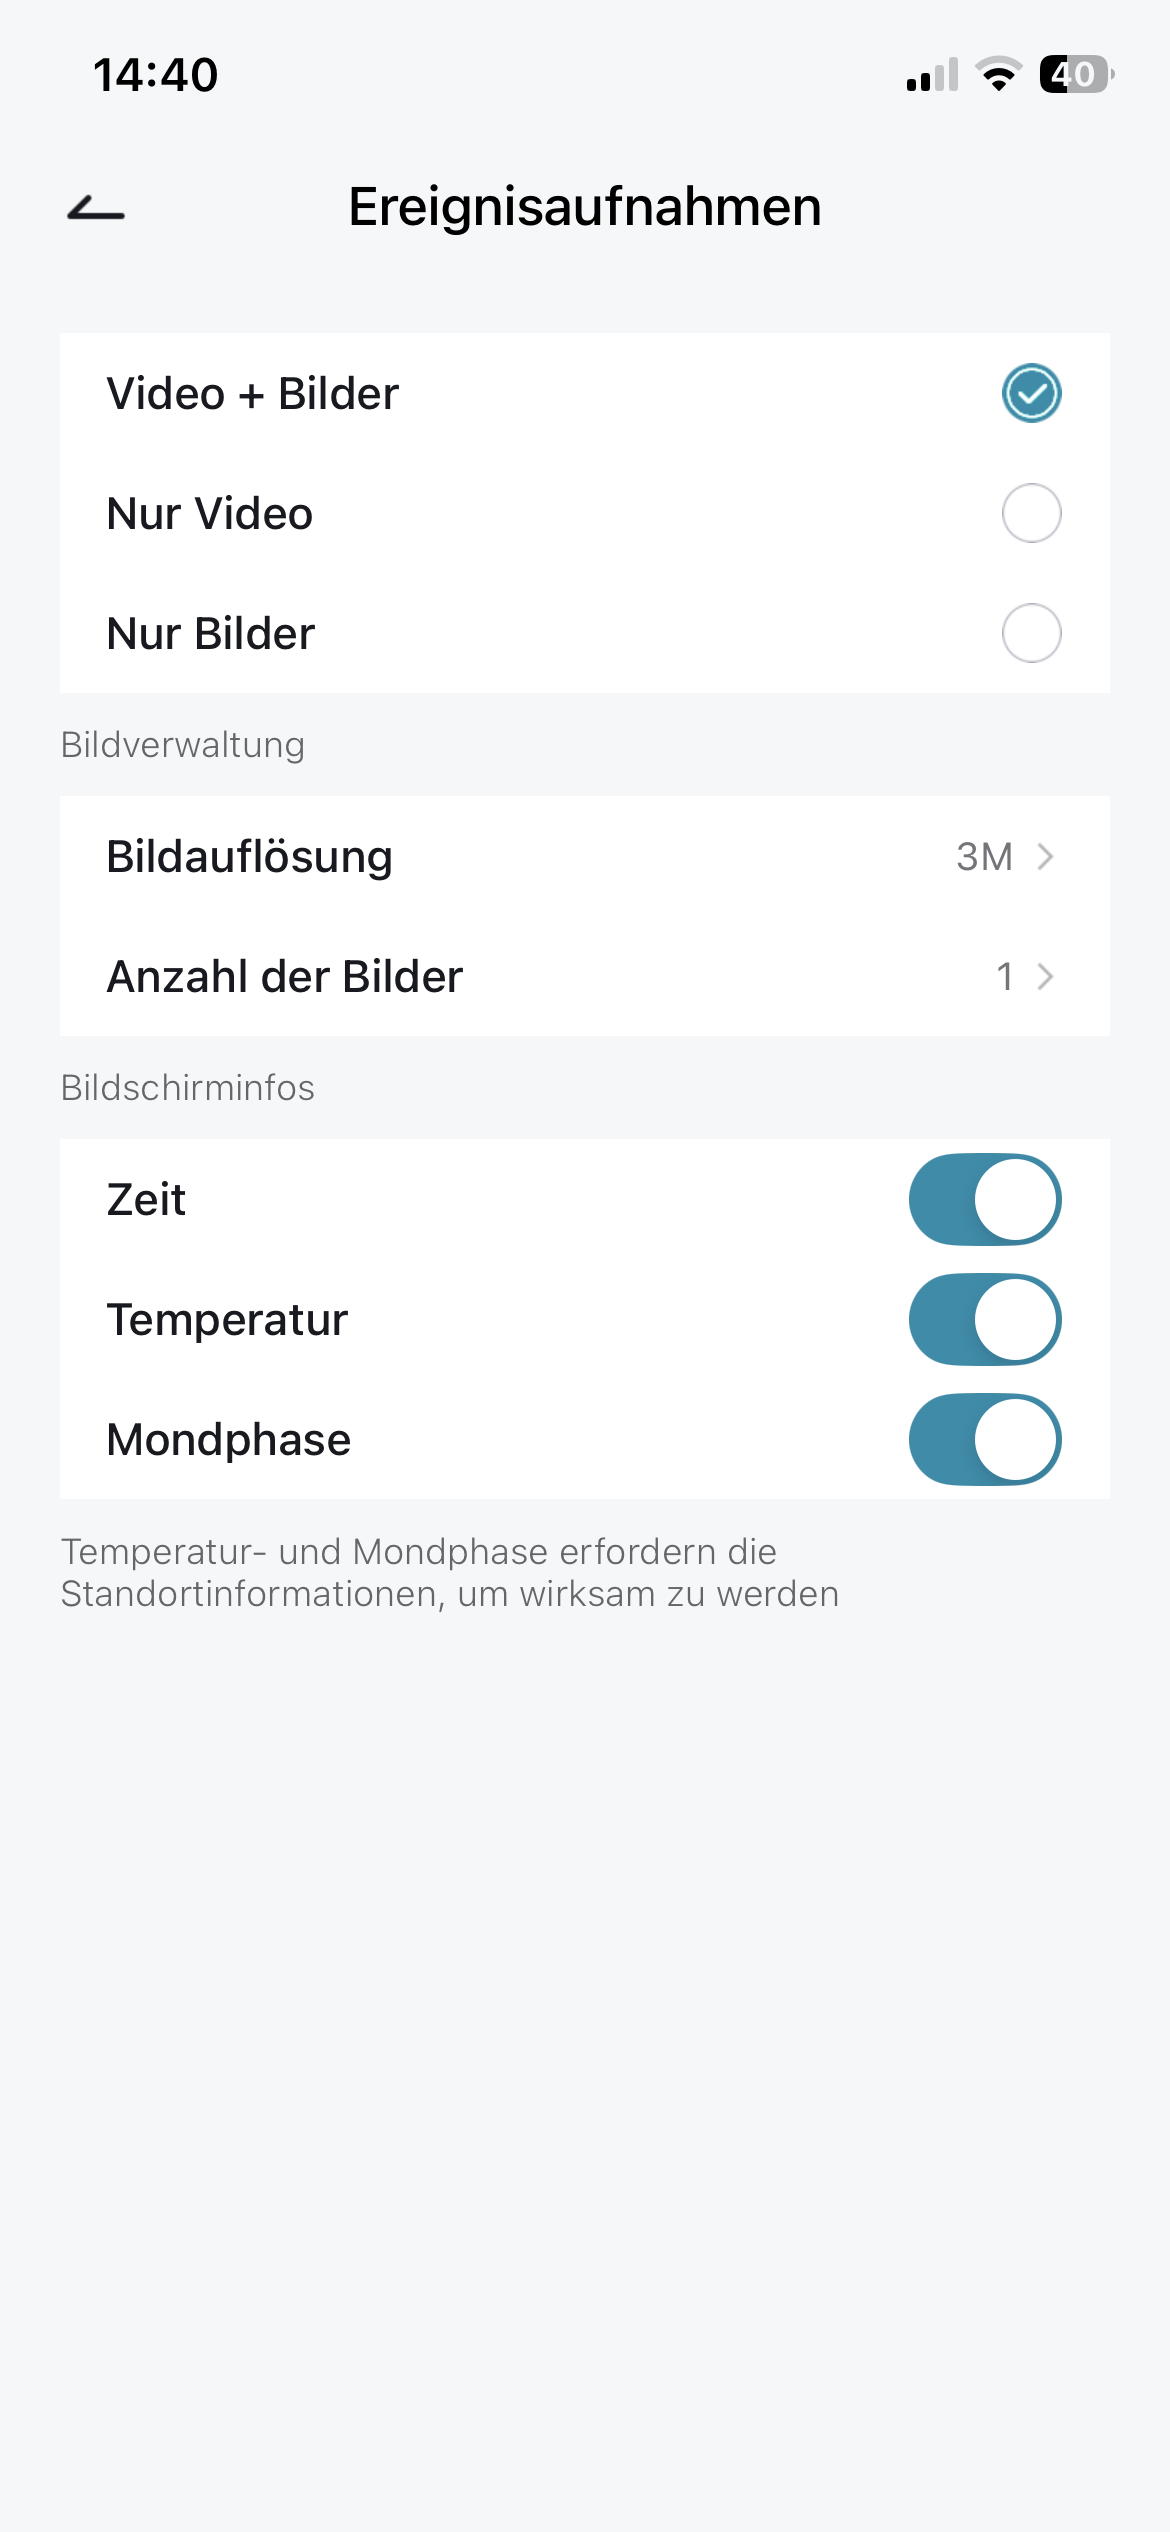Switch off the Mondphase toggle
Image resolution: width=1170 pixels, height=2532 pixels.
[x=985, y=1439]
